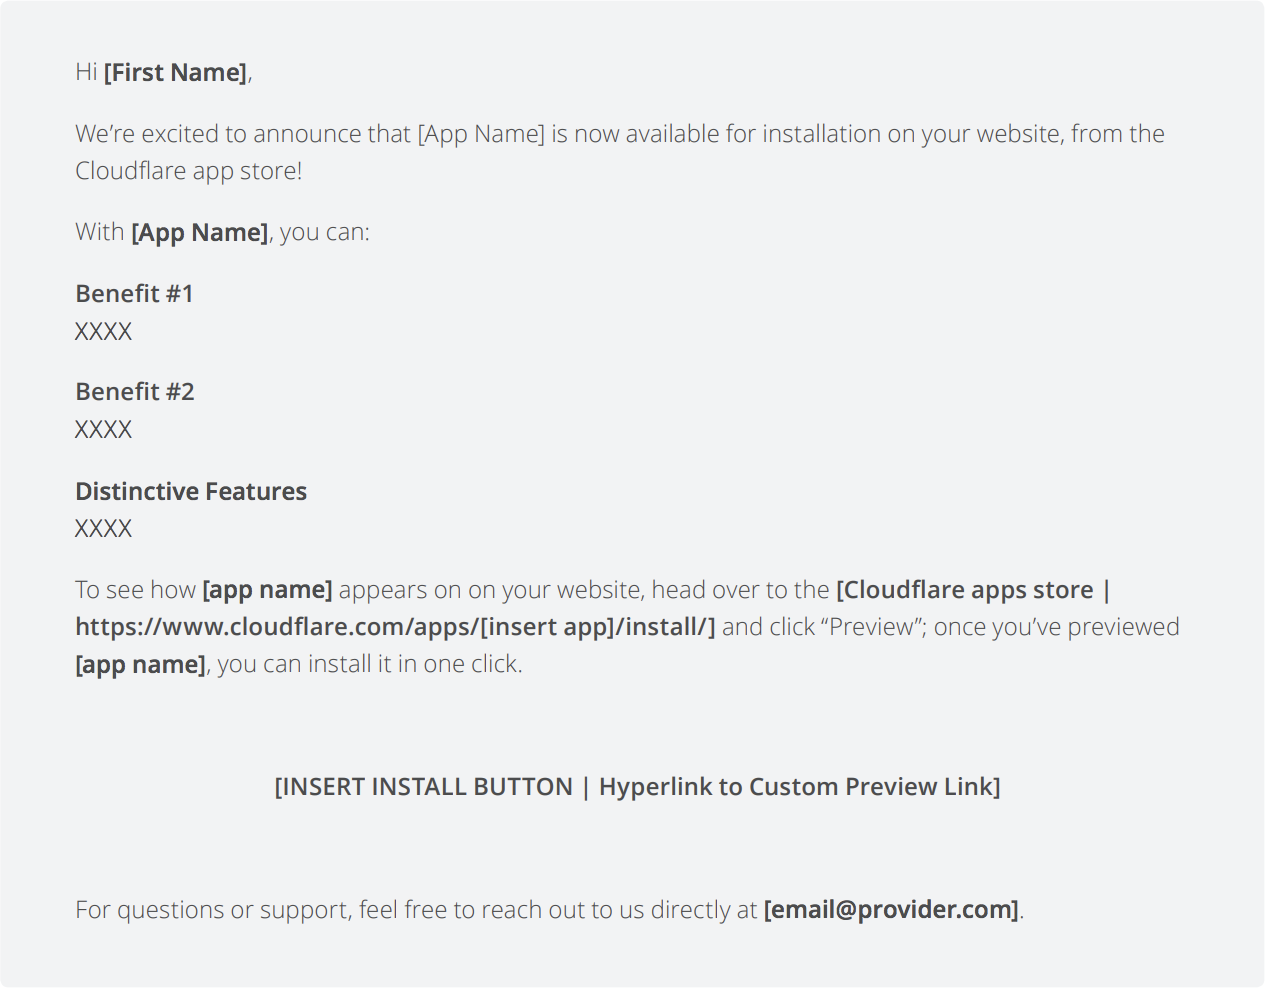Select the Benefit #1 heading
1268x988 pixels.
click(x=134, y=294)
